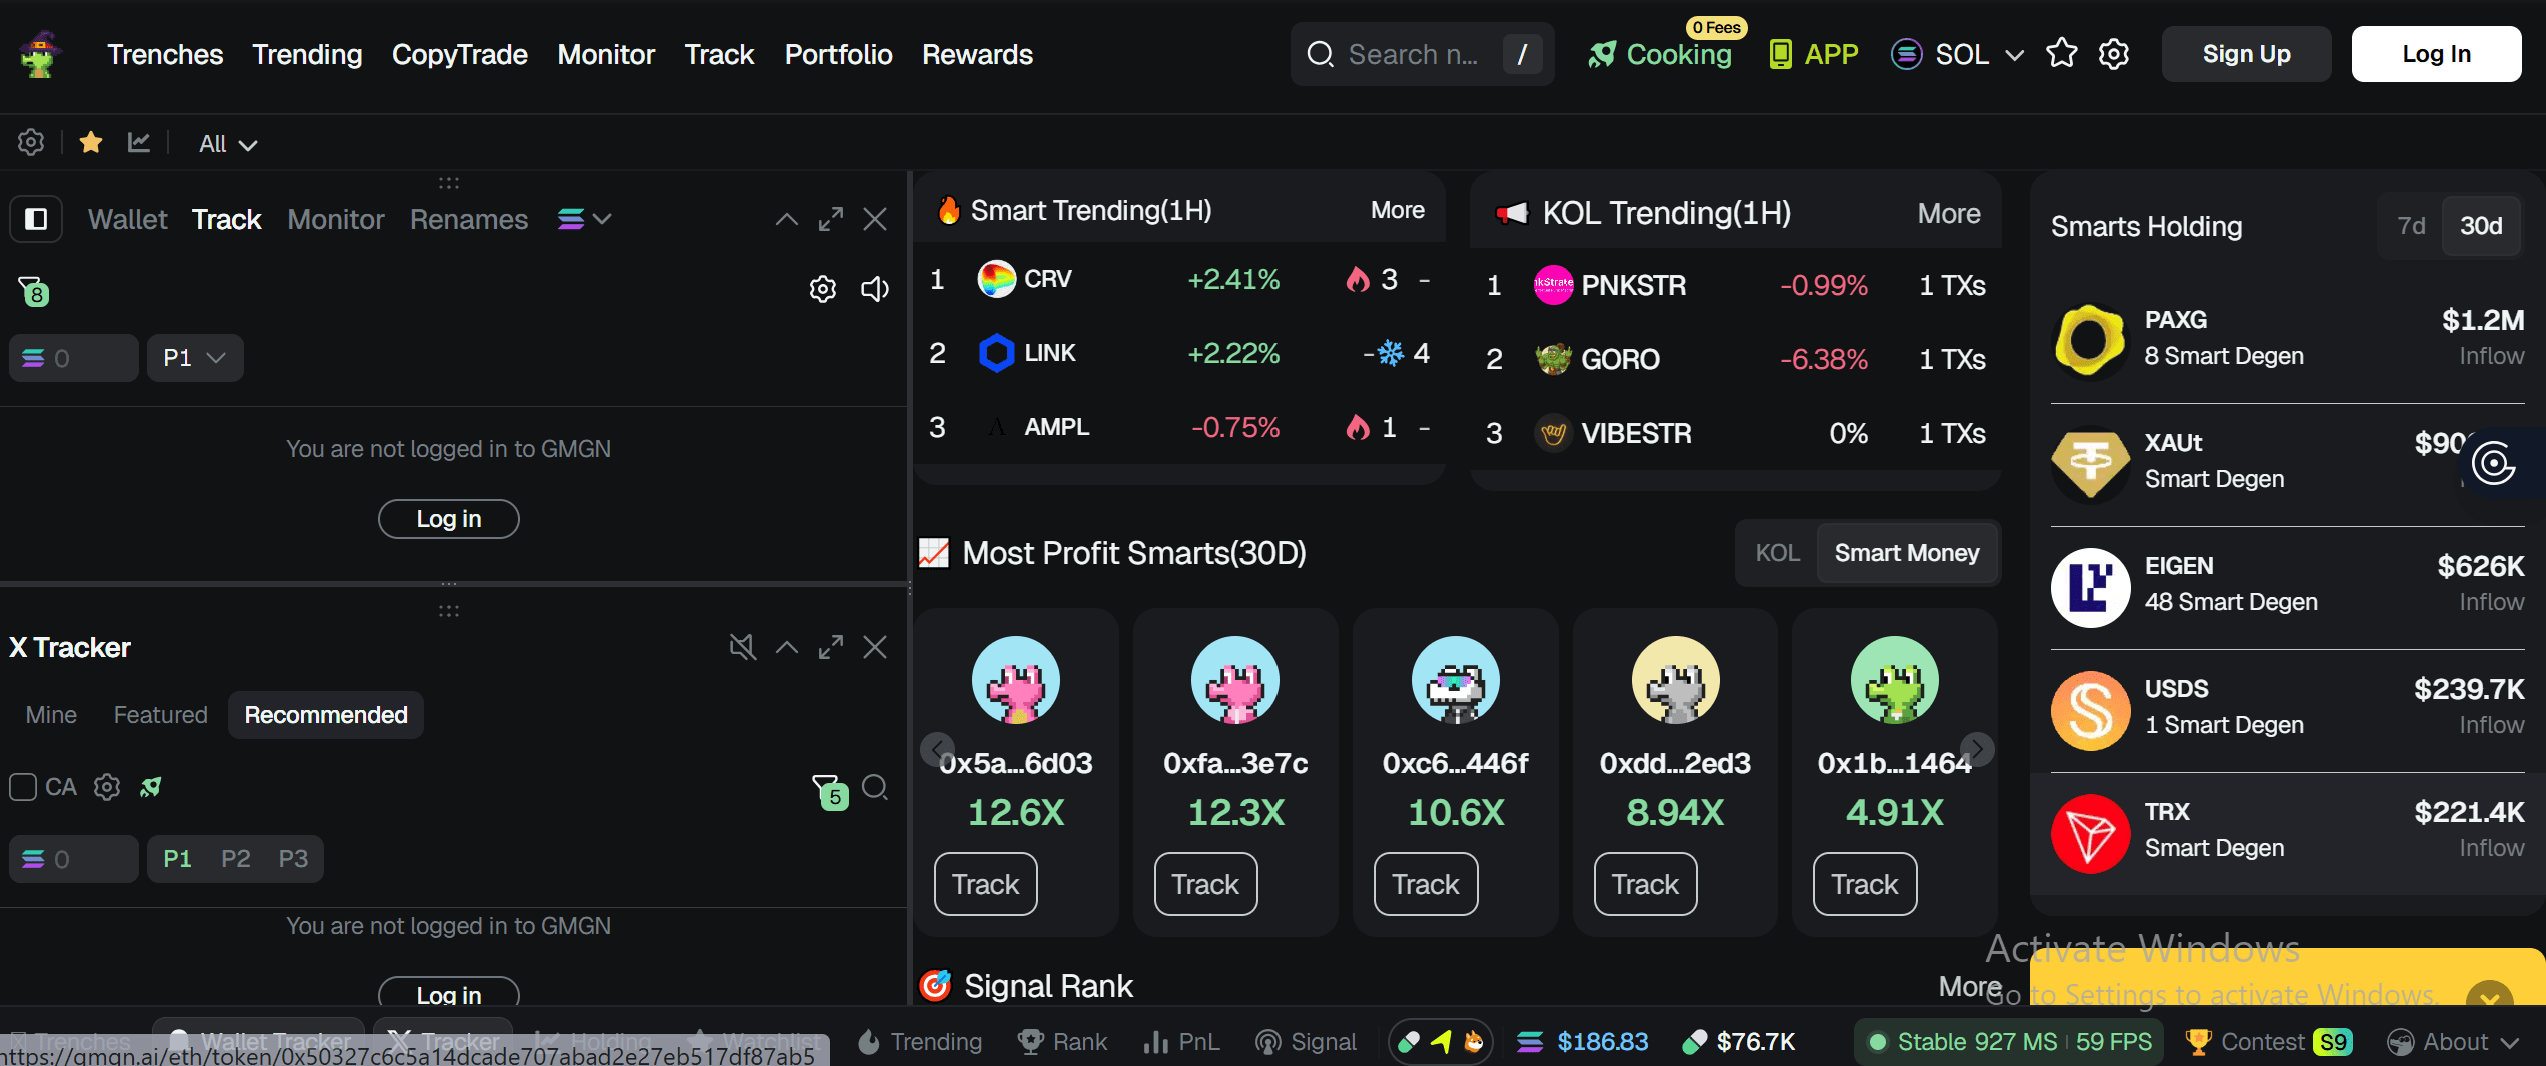
Task: Click the Sign Up button
Action: (2246, 53)
